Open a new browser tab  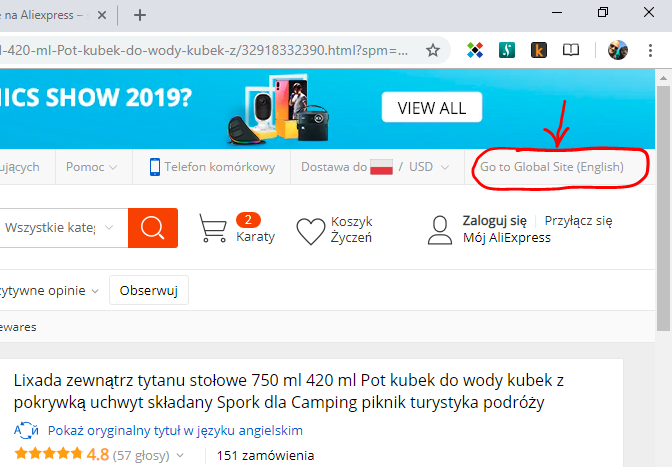click(140, 15)
